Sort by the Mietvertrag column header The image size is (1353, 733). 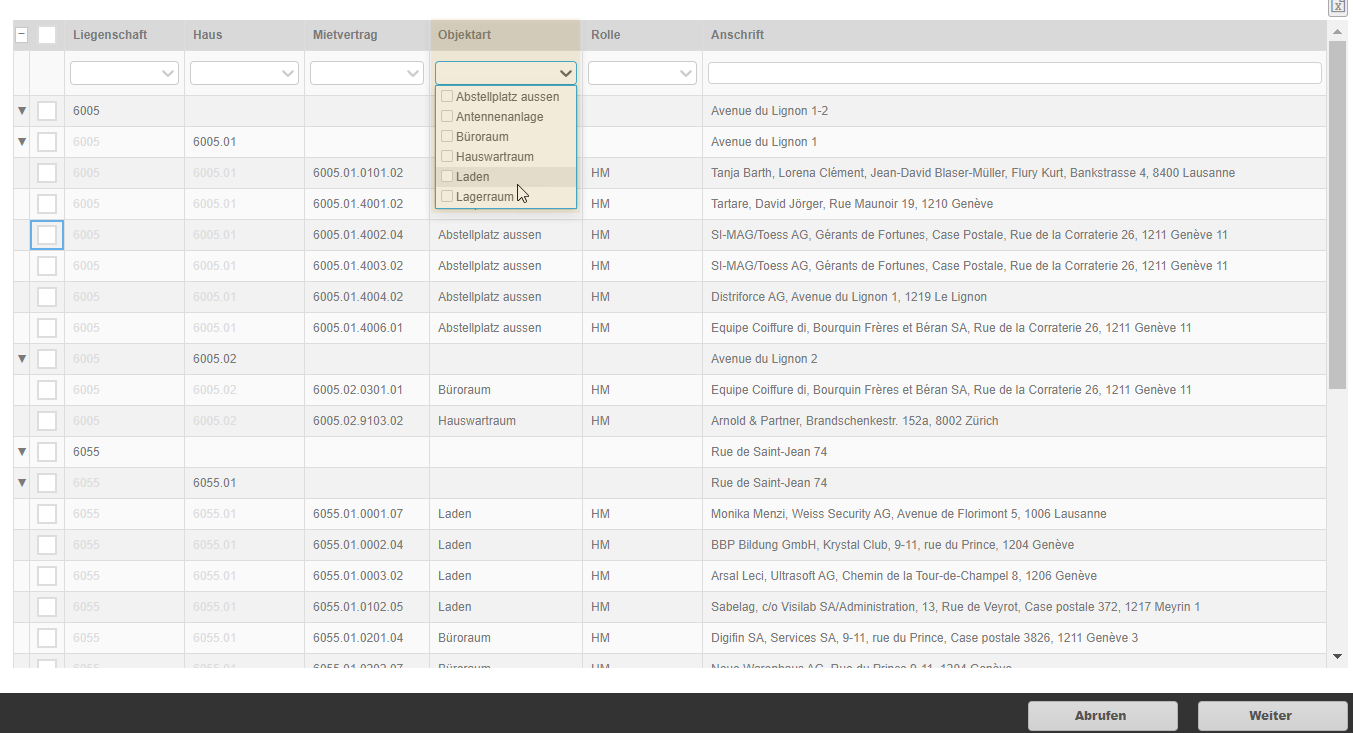(x=345, y=35)
